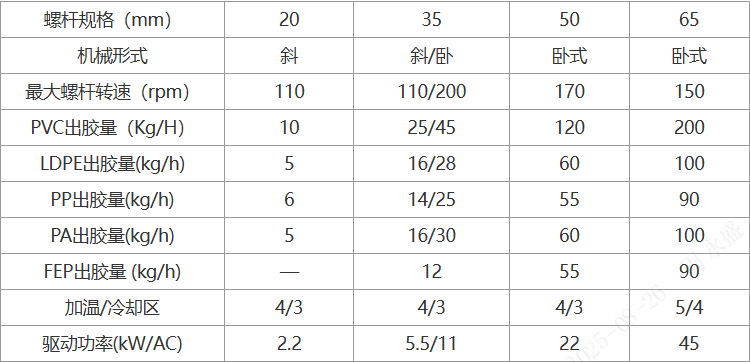Select the 驱动功率(kW/AC) label cell
750x362 pixels.
(112, 344)
